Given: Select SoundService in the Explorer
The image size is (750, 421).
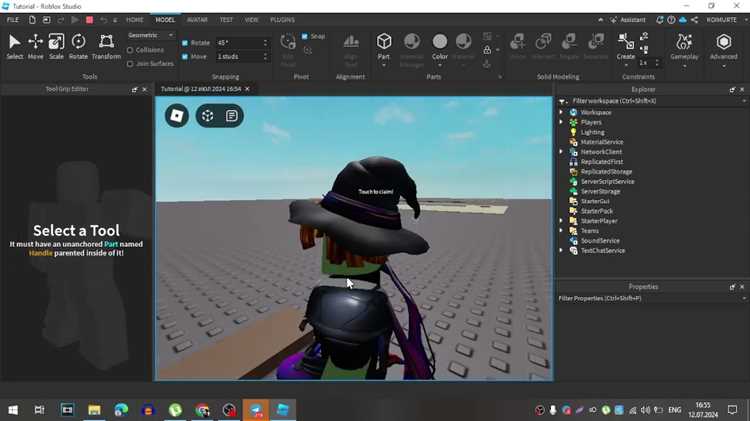Looking at the screenshot, I should click(600, 241).
